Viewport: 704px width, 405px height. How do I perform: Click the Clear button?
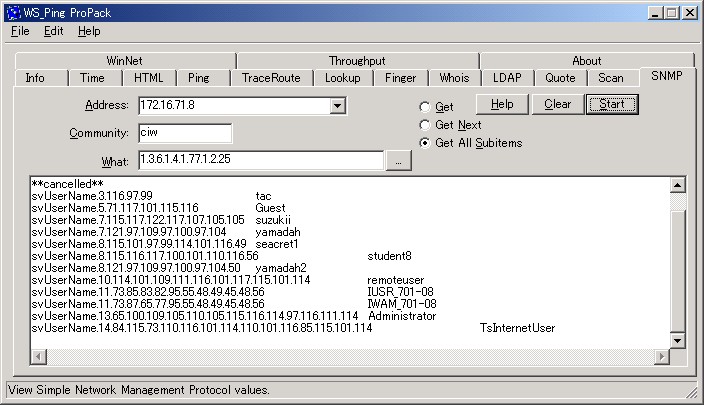[x=558, y=104]
